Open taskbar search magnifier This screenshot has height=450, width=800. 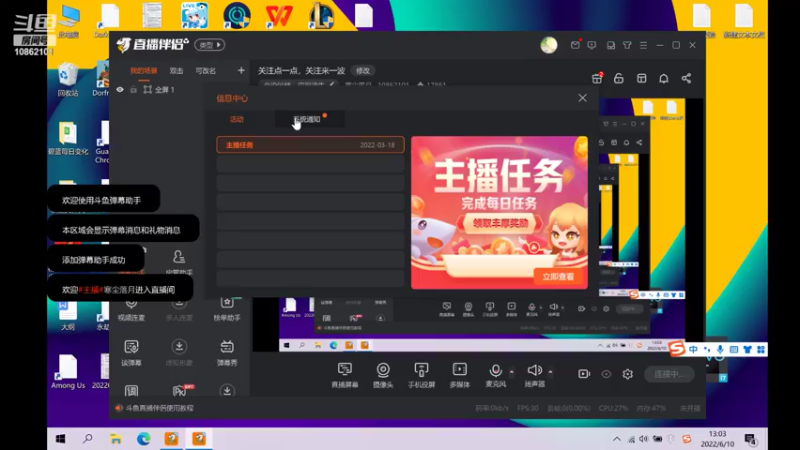click(x=88, y=439)
